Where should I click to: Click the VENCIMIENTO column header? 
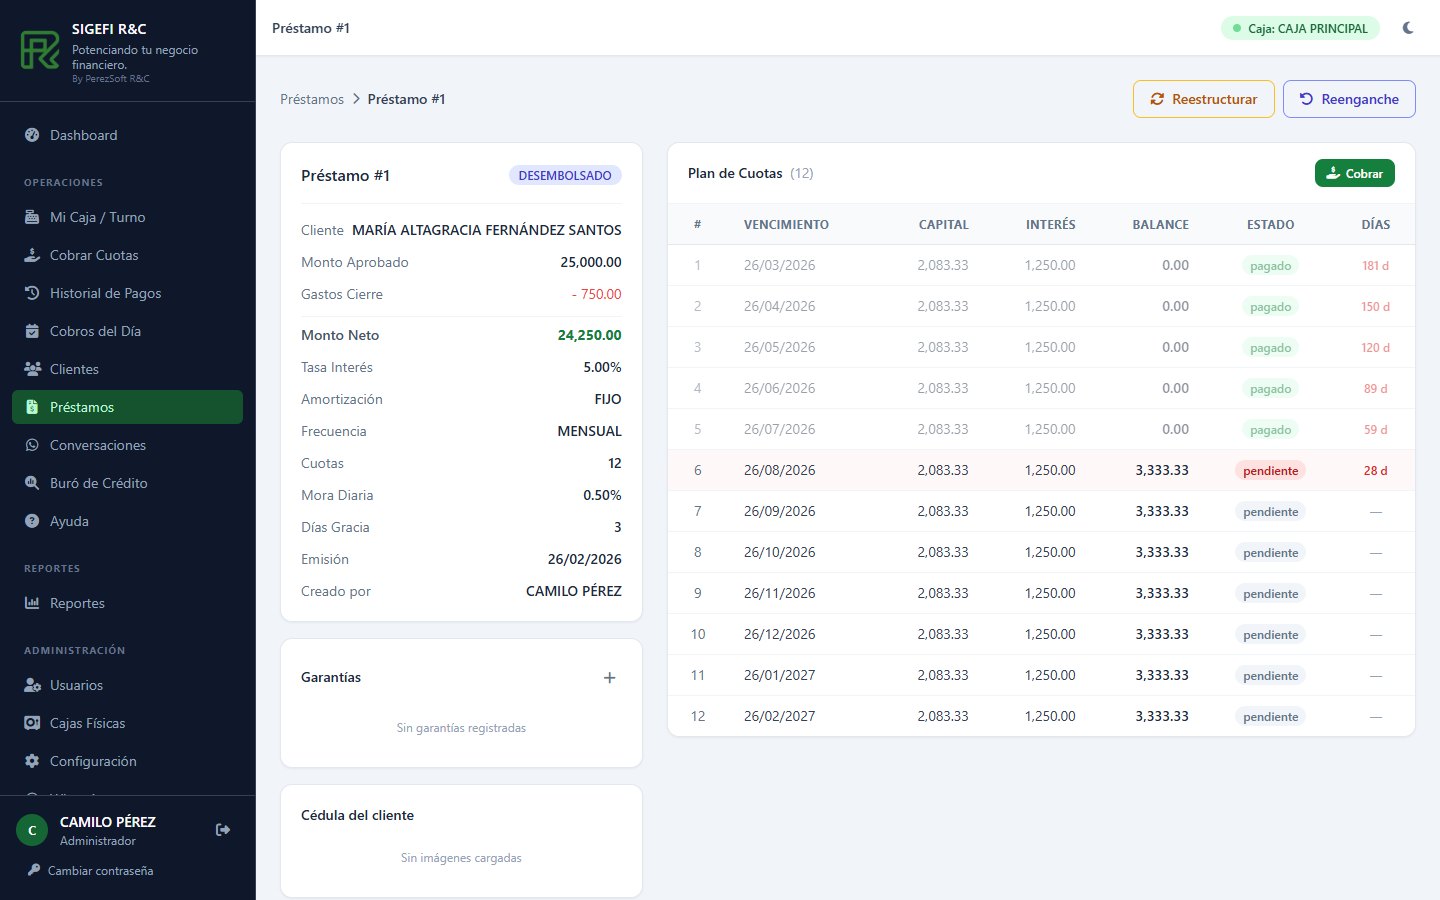coord(786,225)
